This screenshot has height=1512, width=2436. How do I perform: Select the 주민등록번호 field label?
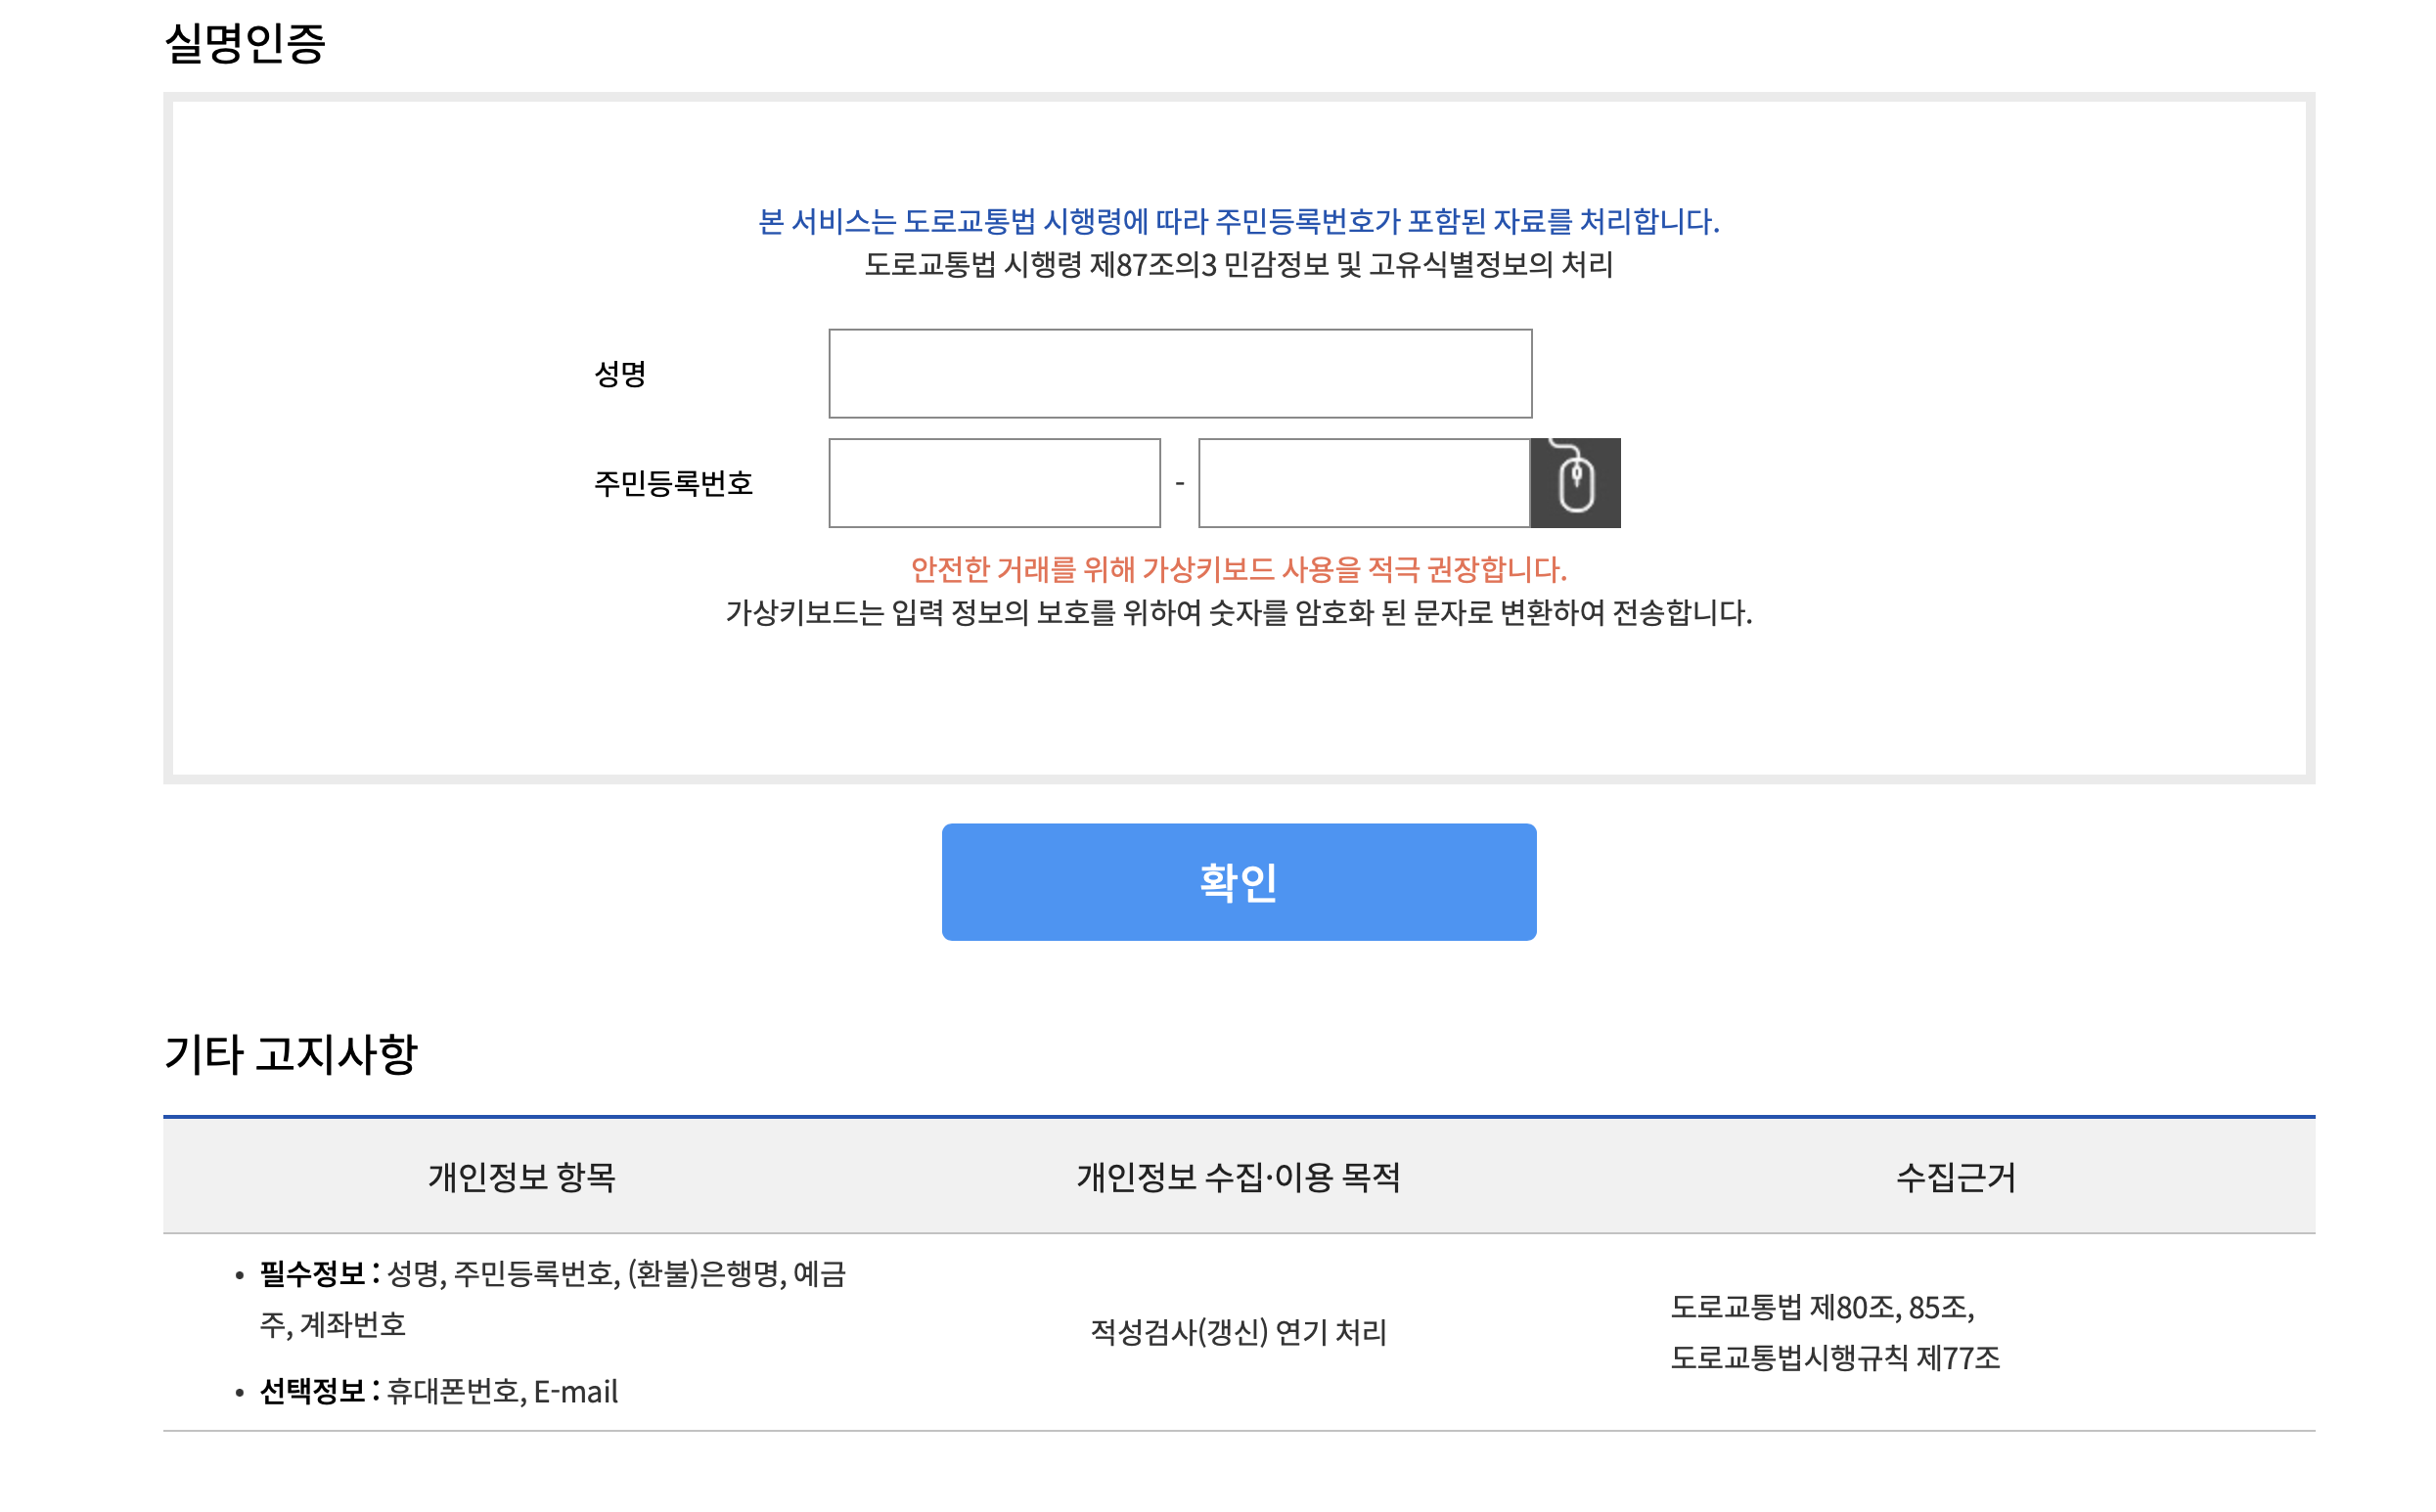click(675, 483)
